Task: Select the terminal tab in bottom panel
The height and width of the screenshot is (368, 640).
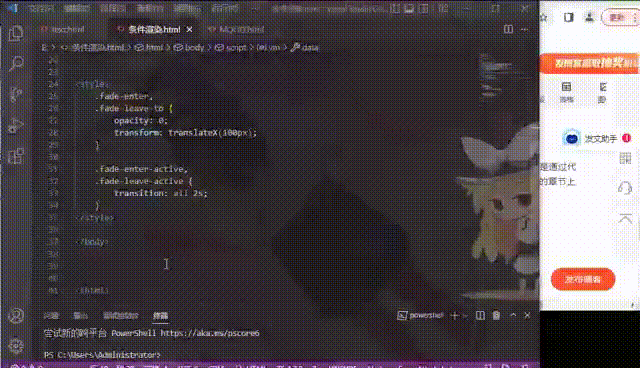Action: click(x=160, y=315)
